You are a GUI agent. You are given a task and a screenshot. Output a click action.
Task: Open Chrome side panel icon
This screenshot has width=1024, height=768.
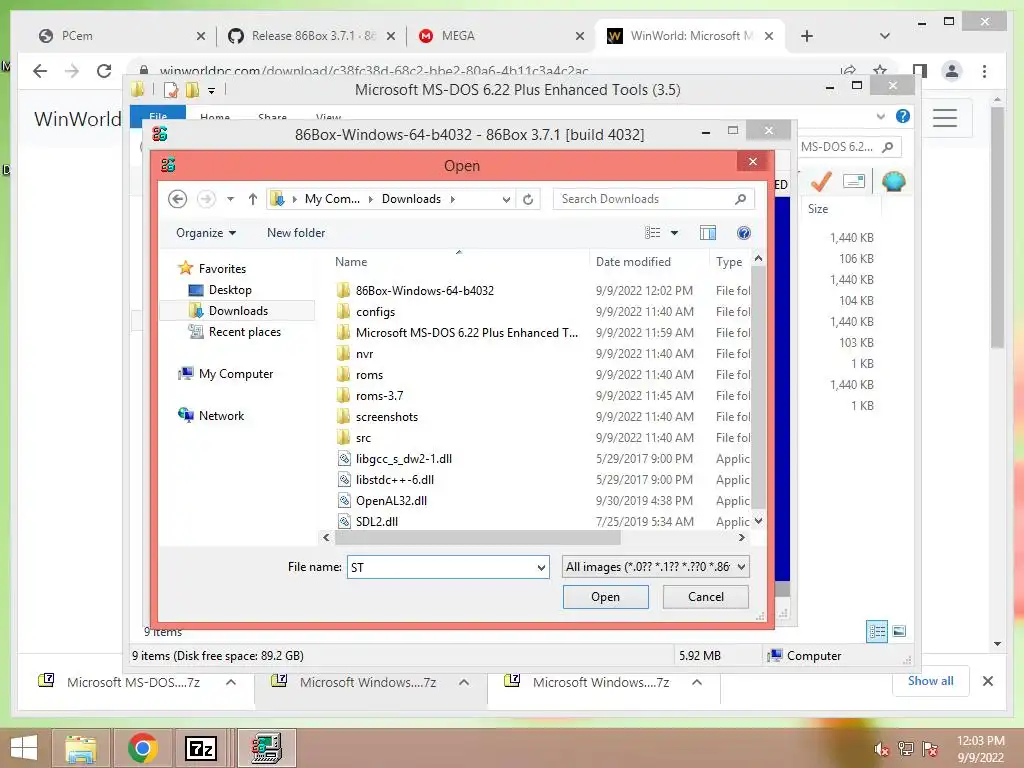click(x=920, y=71)
